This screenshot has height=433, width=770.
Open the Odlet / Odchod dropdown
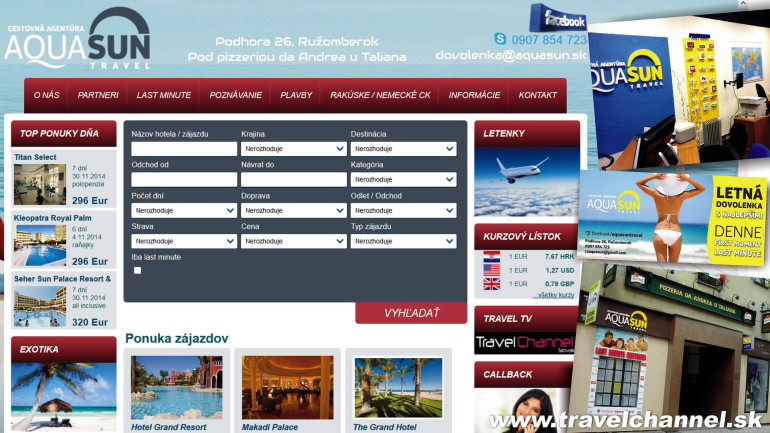pyautogui.click(x=403, y=211)
